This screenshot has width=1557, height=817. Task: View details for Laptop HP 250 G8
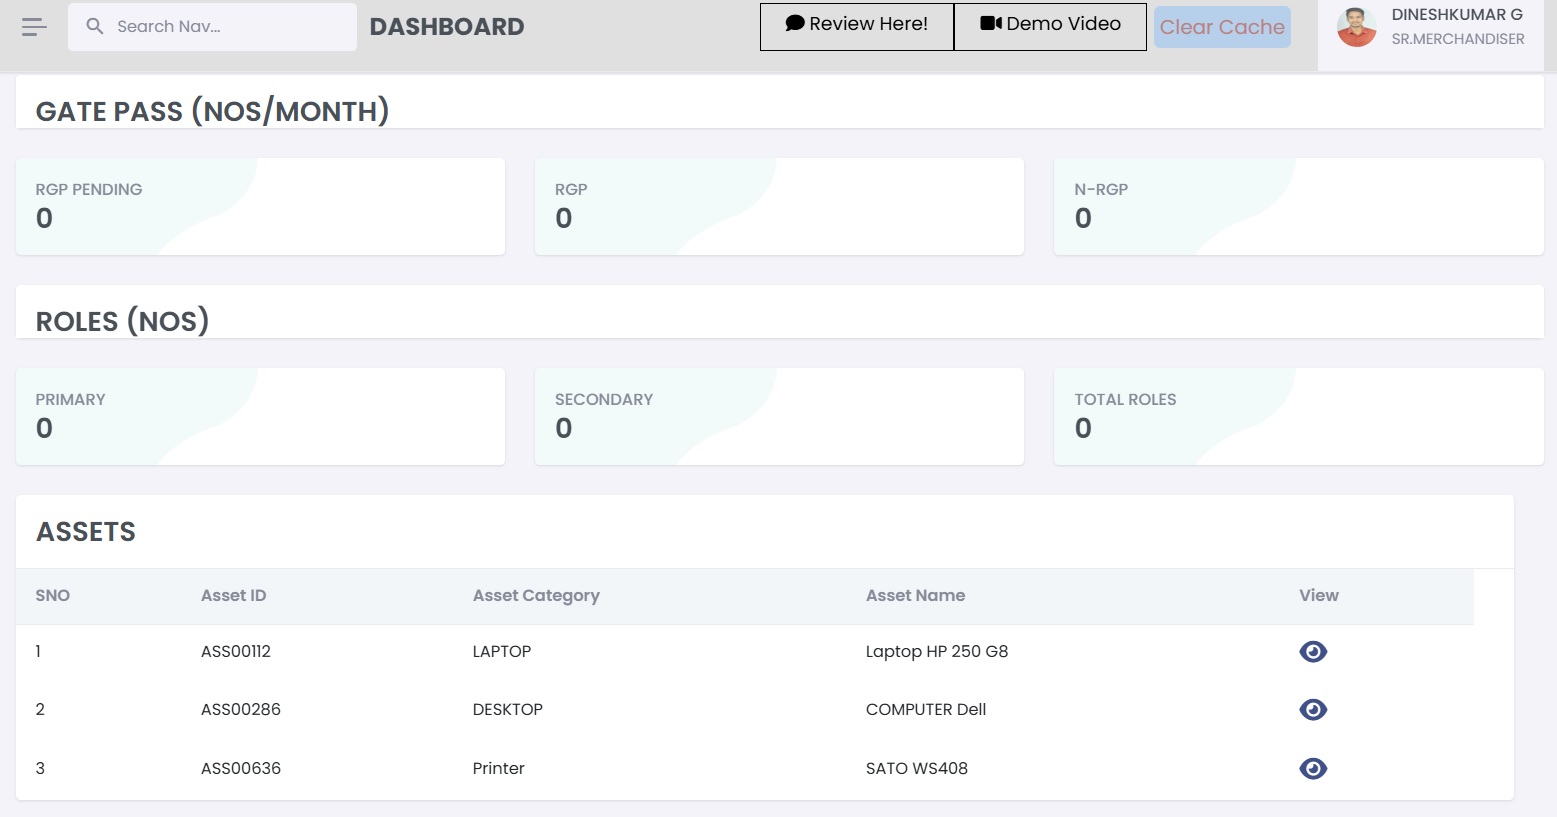(x=1312, y=652)
